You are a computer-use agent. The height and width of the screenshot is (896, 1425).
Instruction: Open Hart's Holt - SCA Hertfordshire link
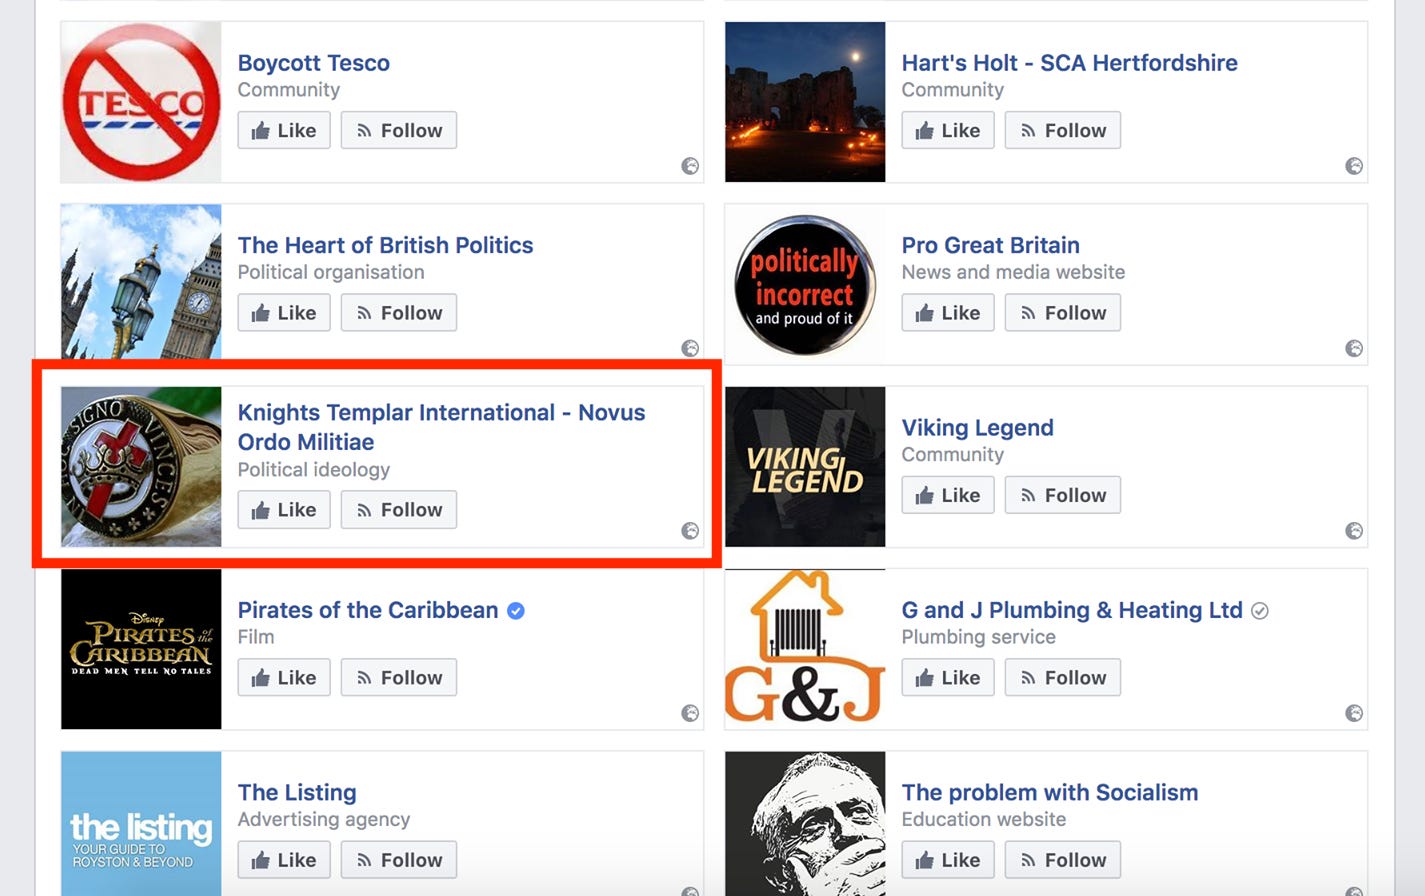point(1070,63)
